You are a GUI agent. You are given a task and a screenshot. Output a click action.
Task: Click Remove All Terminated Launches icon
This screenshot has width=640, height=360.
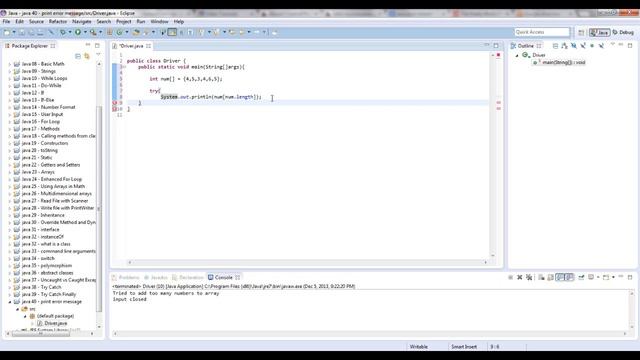pyautogui.click(x=529, y=278)
